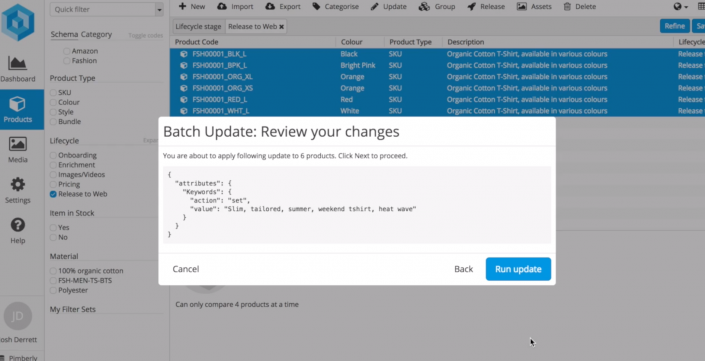This screenshot has height=361, width=705.
Task: Tick the SKU product type checkbox
Action: pyautogui.click(x=53, y=93)
